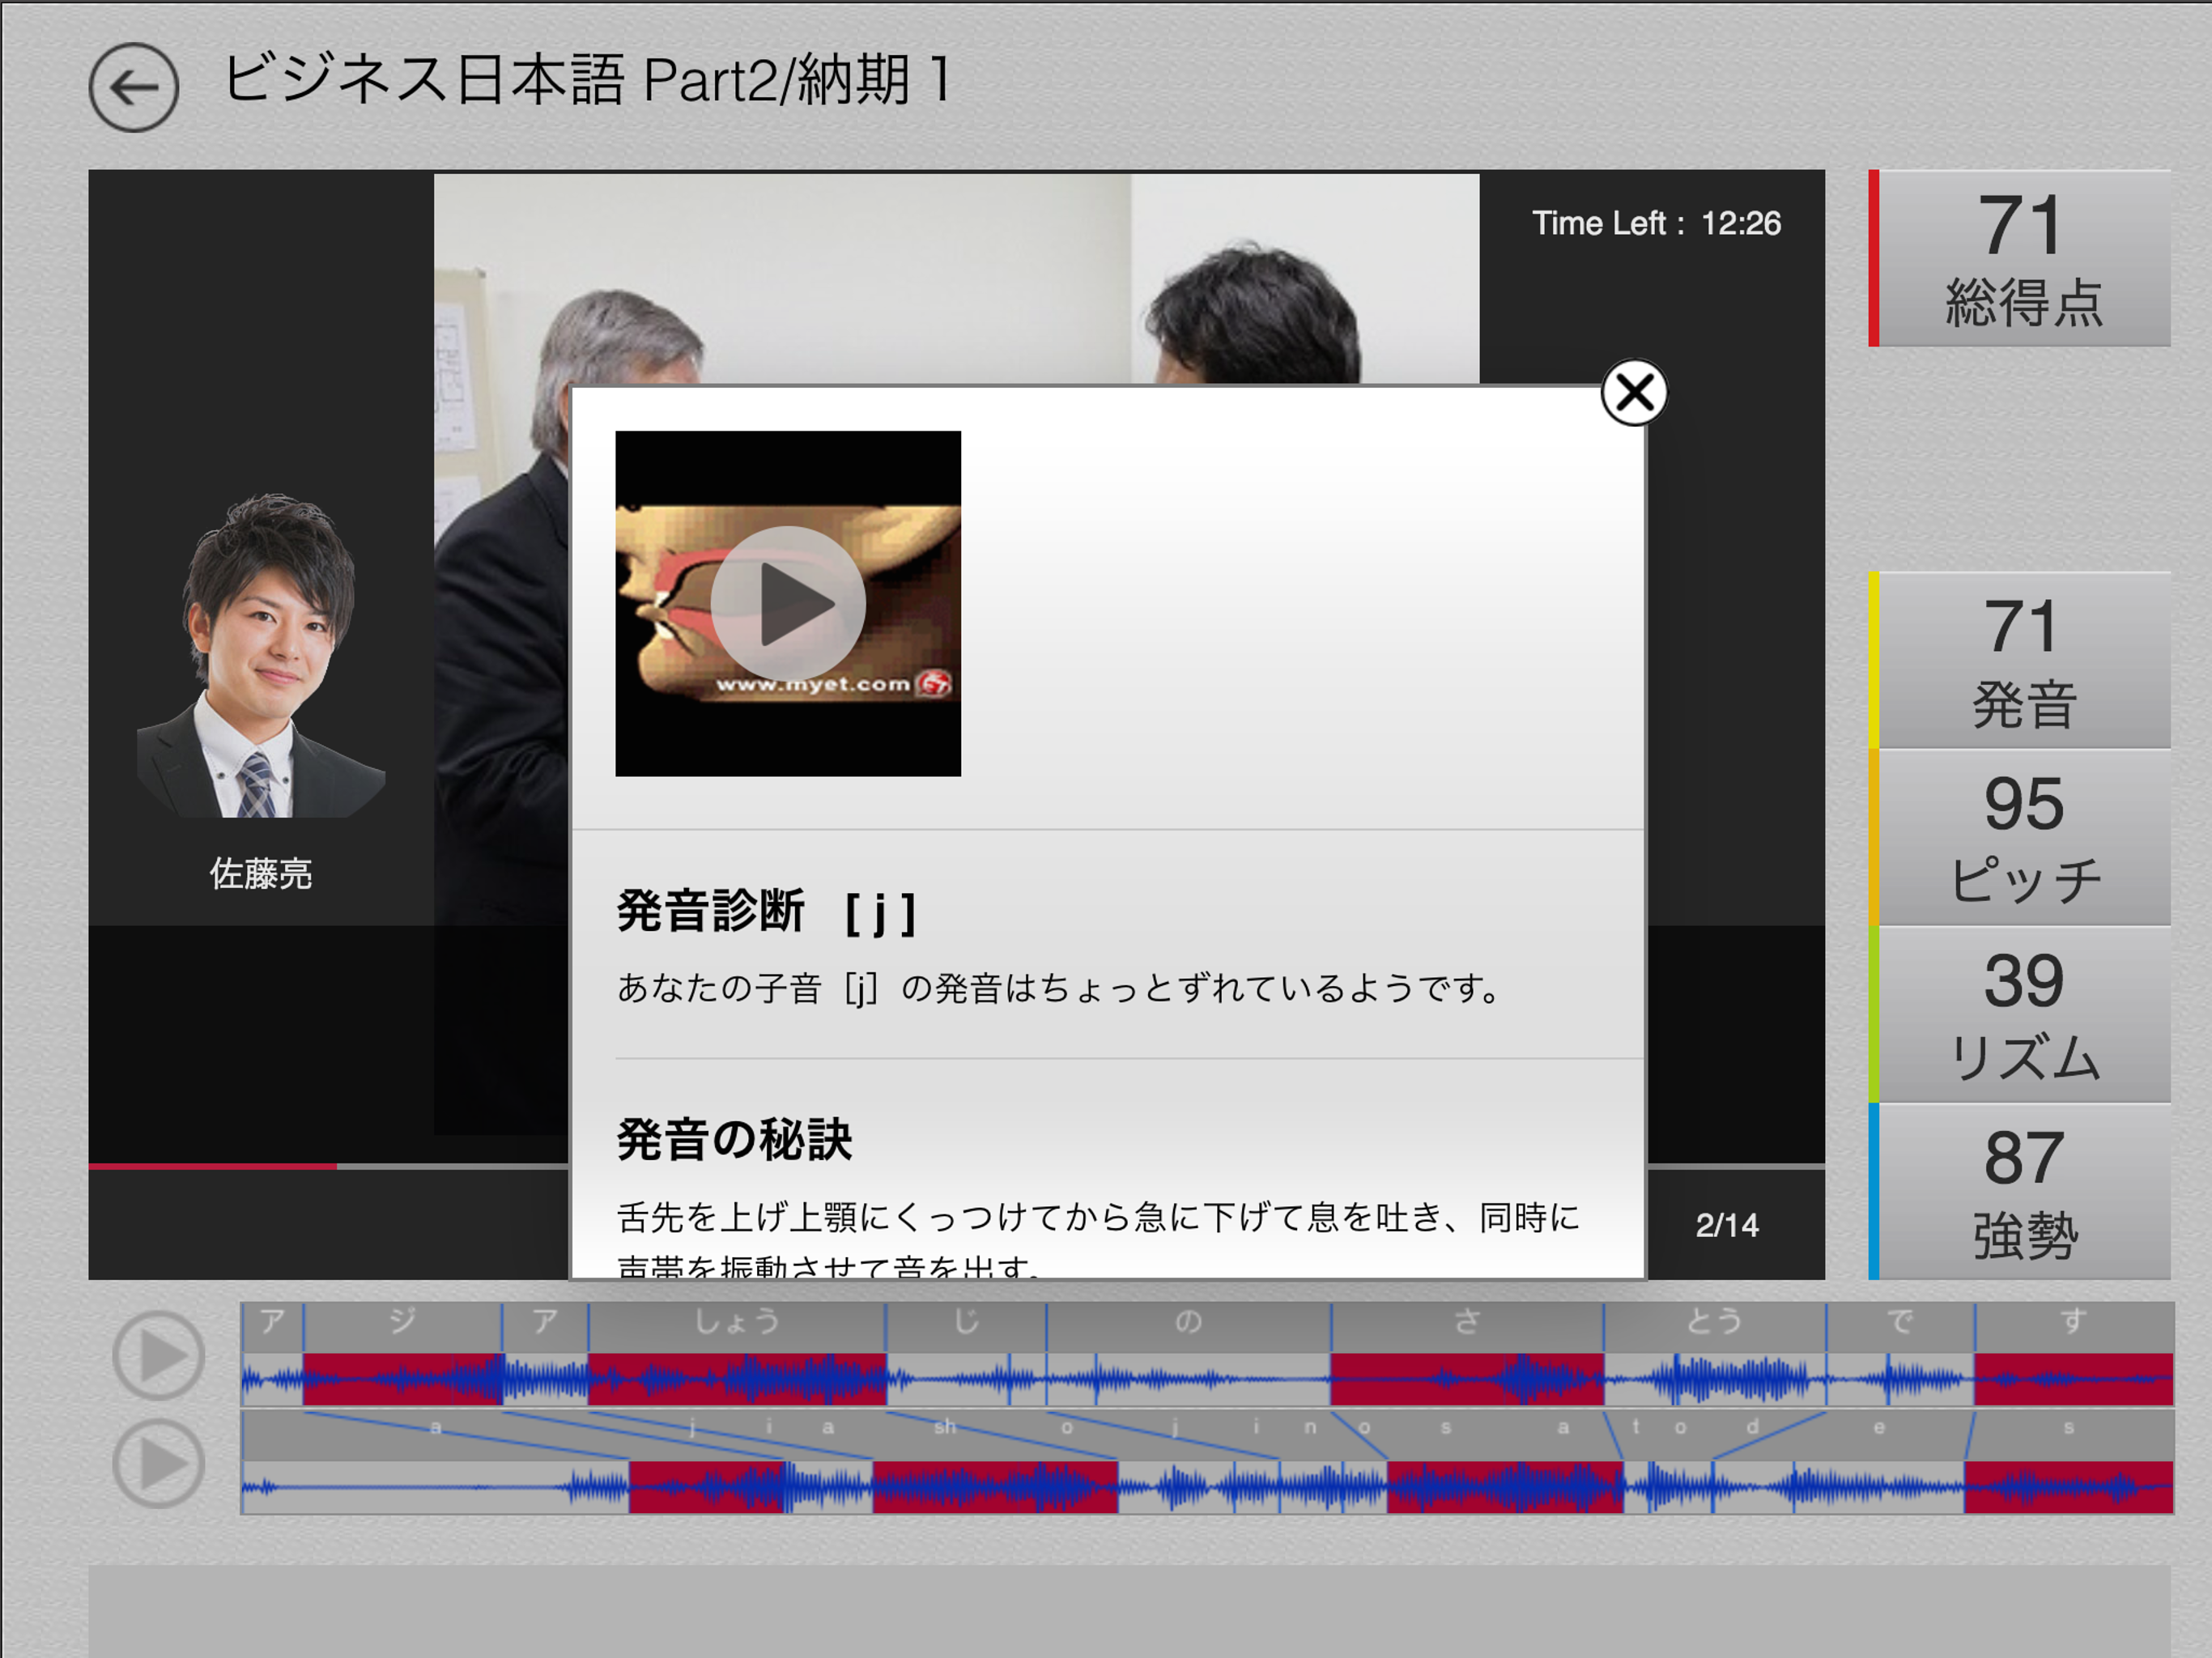Viewport: 2212px width, 1658px height.
Task: Click the す segment in upper waveform
Action: tap(2073, 1379)
